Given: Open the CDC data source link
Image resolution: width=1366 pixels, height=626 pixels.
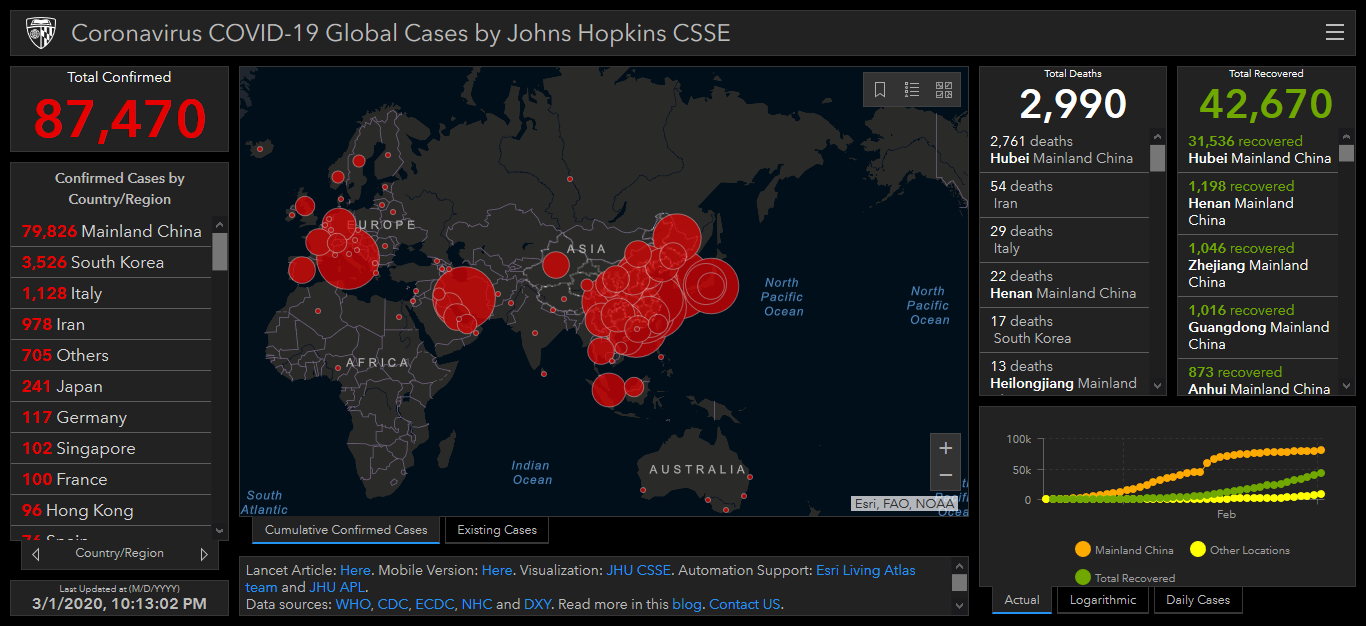Looking at the screenshot, I should (x=393, y=604).
